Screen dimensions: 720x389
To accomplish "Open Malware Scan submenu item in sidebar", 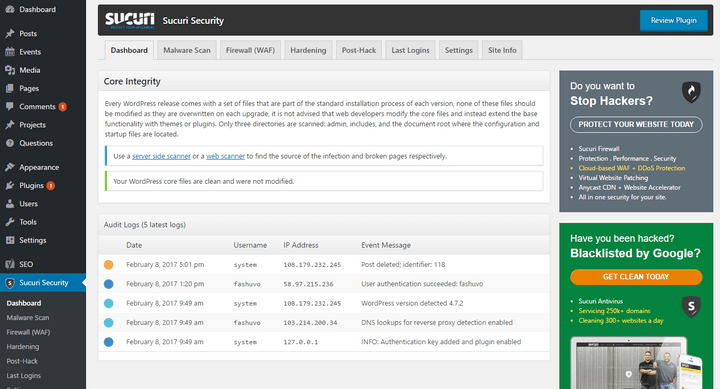I will click(28, 317).
